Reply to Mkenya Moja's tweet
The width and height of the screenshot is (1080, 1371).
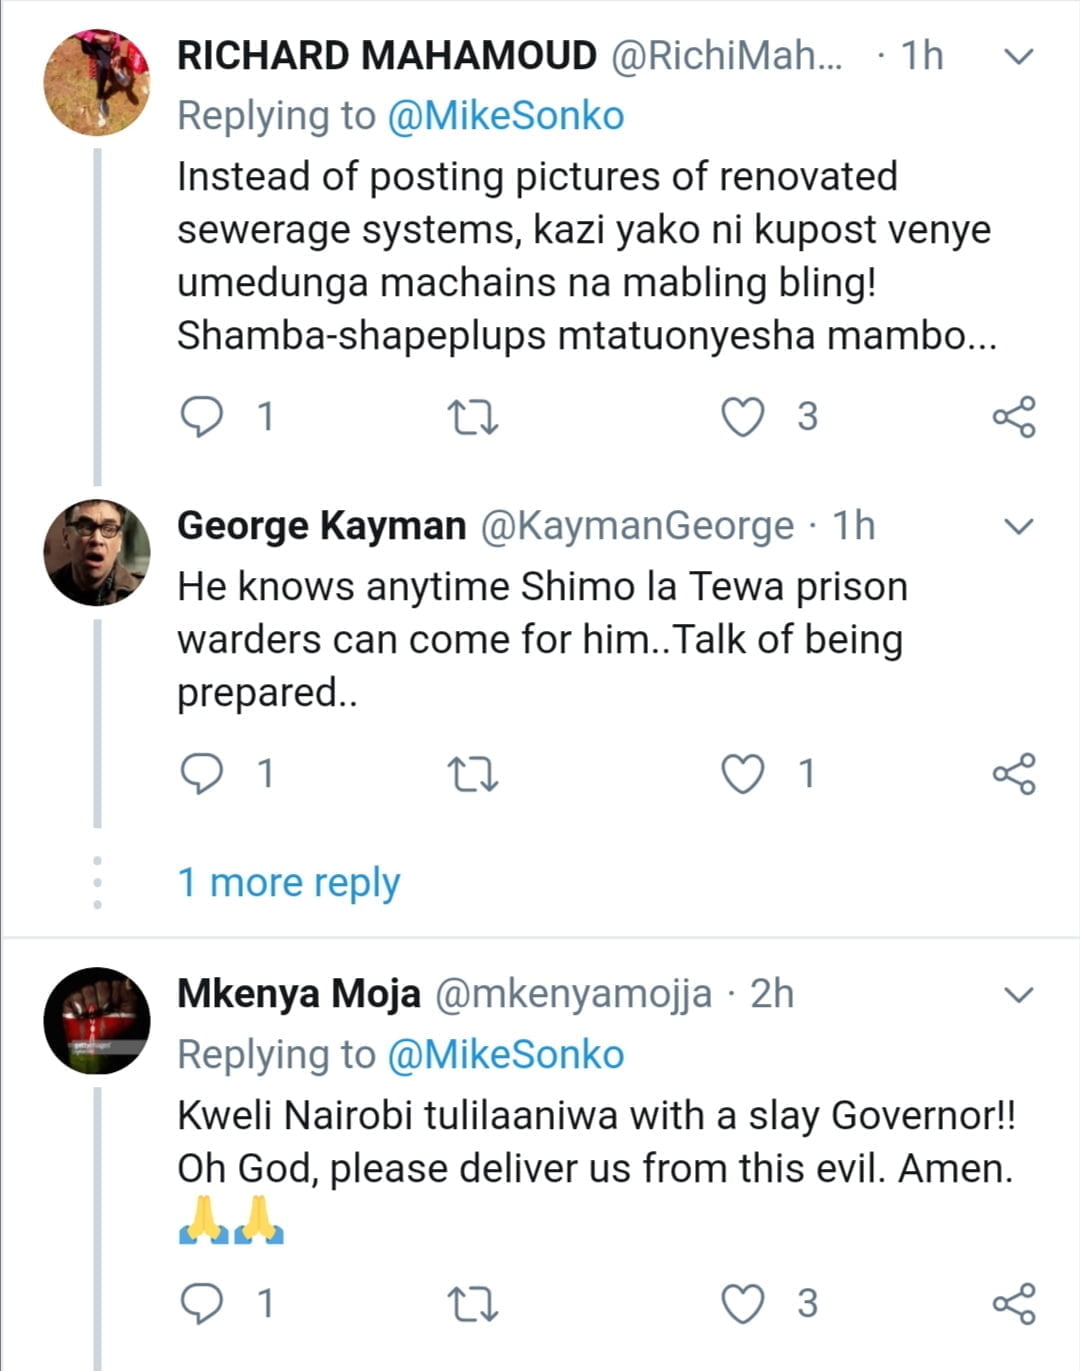[x=202, y=1304]
